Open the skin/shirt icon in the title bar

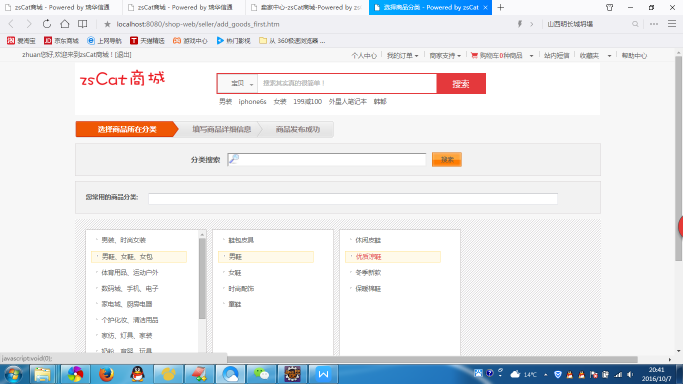609,7
